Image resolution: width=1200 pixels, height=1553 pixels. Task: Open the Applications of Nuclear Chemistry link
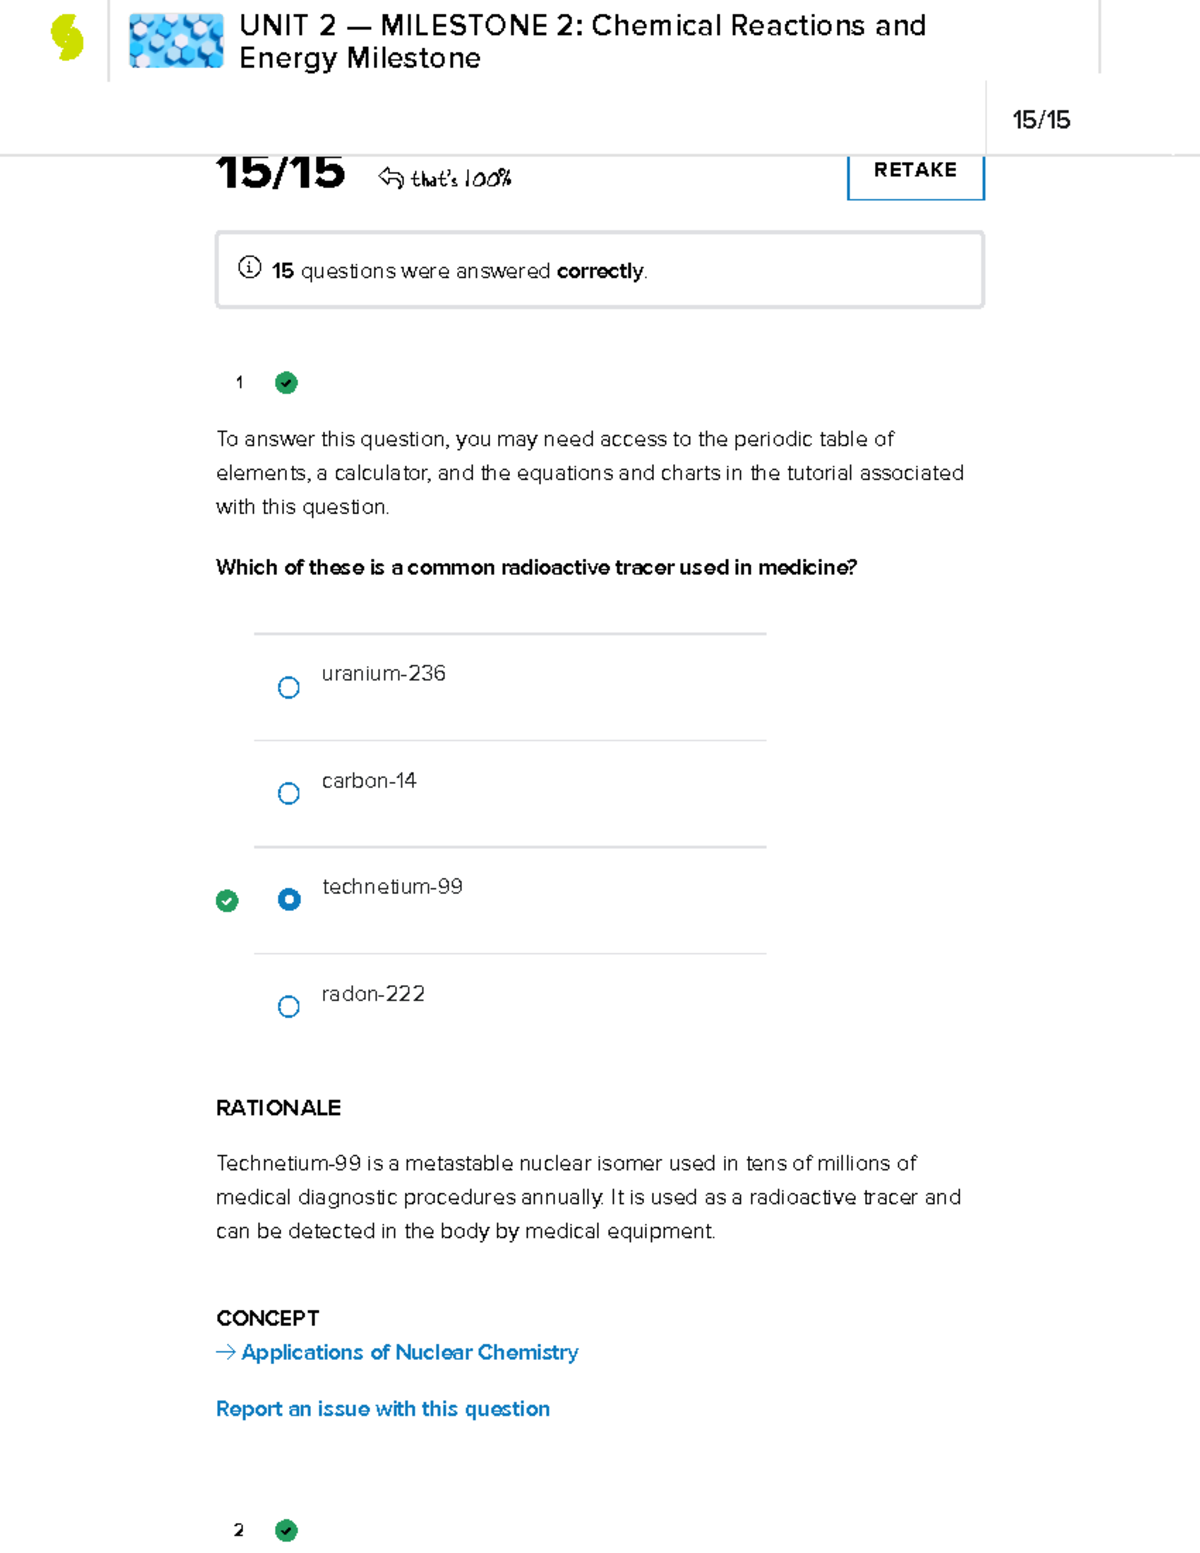pos(409,1352)
